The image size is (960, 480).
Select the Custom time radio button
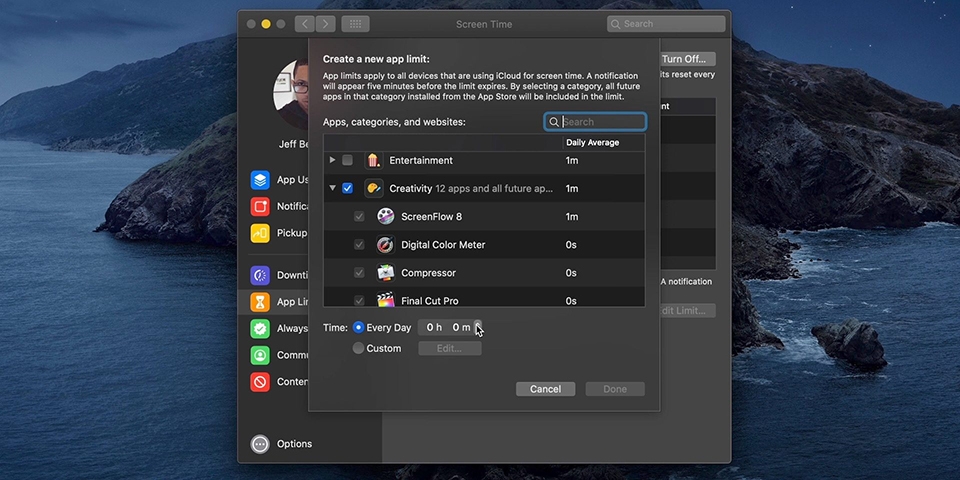pyautogui.click(x=358, y=348)
